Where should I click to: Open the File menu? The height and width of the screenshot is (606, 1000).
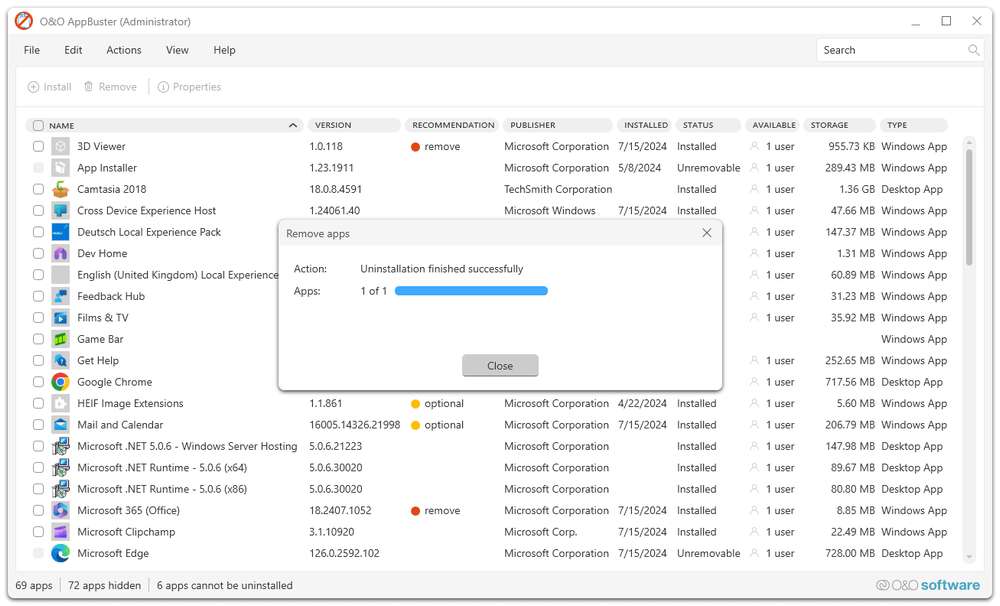tap(32, 50)
